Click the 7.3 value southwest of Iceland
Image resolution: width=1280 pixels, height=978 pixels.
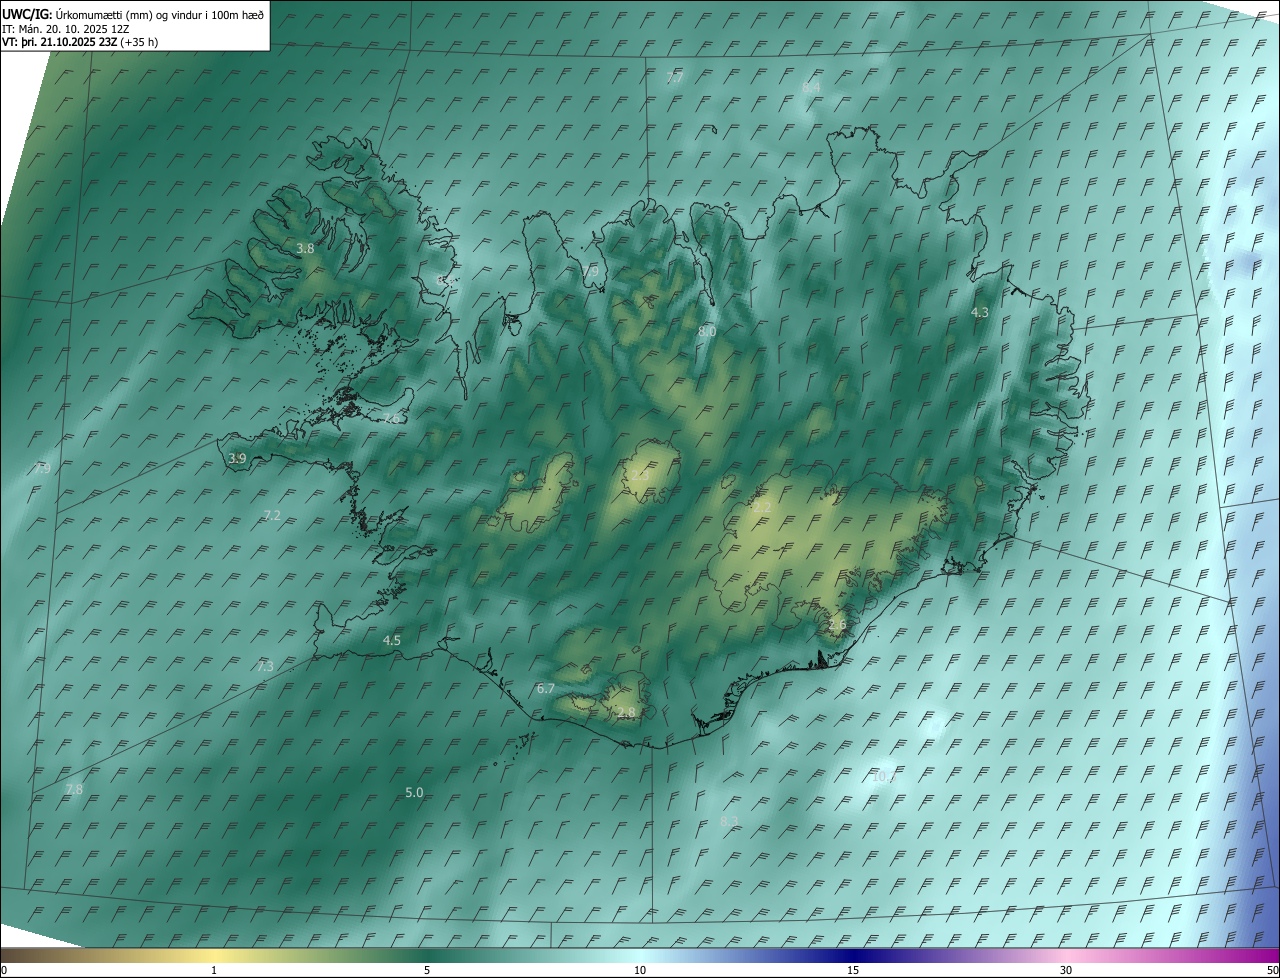pos(265,666)
